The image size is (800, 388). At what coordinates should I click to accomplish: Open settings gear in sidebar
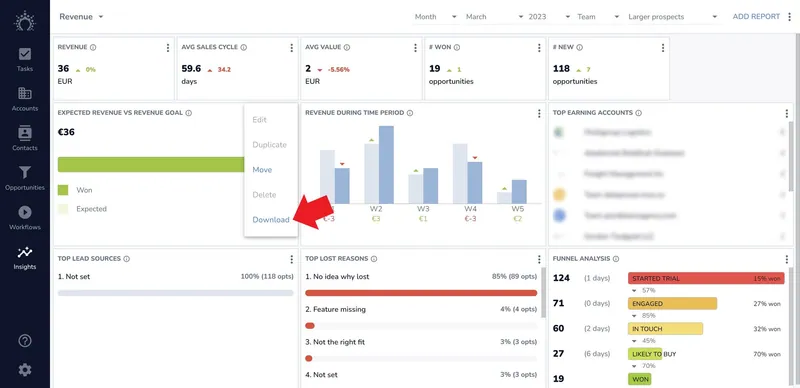point(24,370)
